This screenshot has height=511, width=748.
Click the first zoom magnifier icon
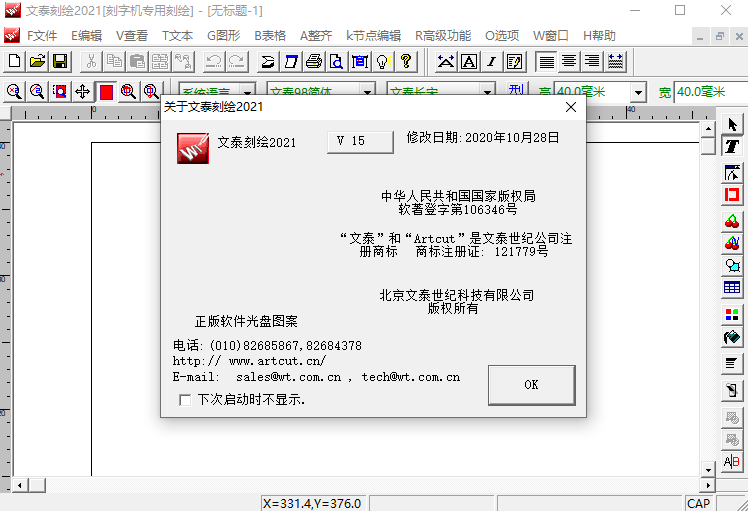click(14, 91)
